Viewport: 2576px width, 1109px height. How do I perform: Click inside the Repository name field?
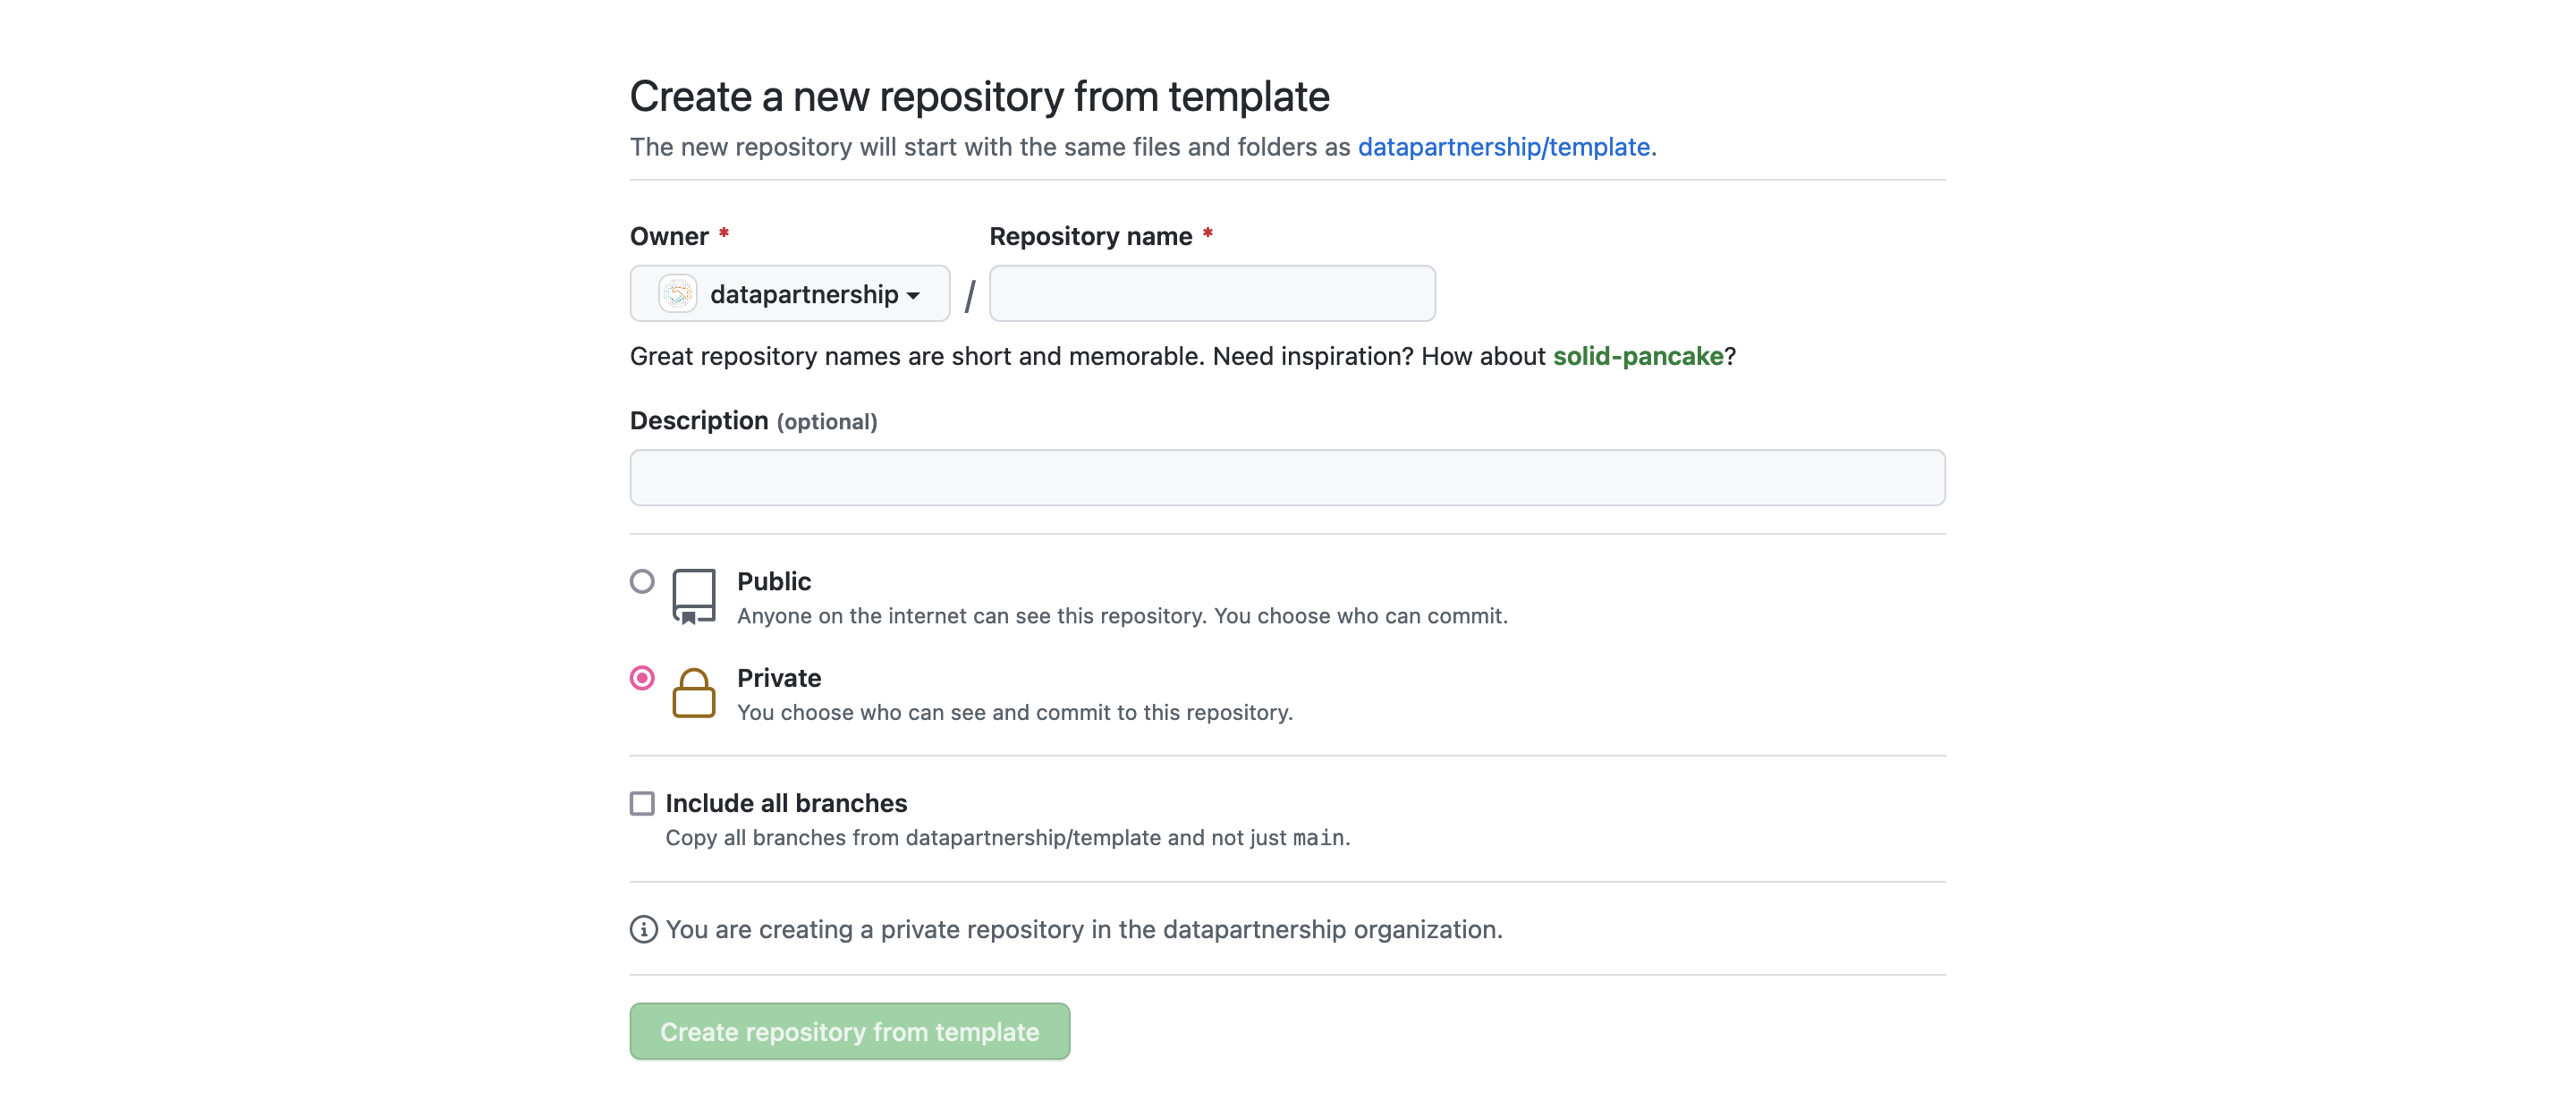pos(1211,293)
